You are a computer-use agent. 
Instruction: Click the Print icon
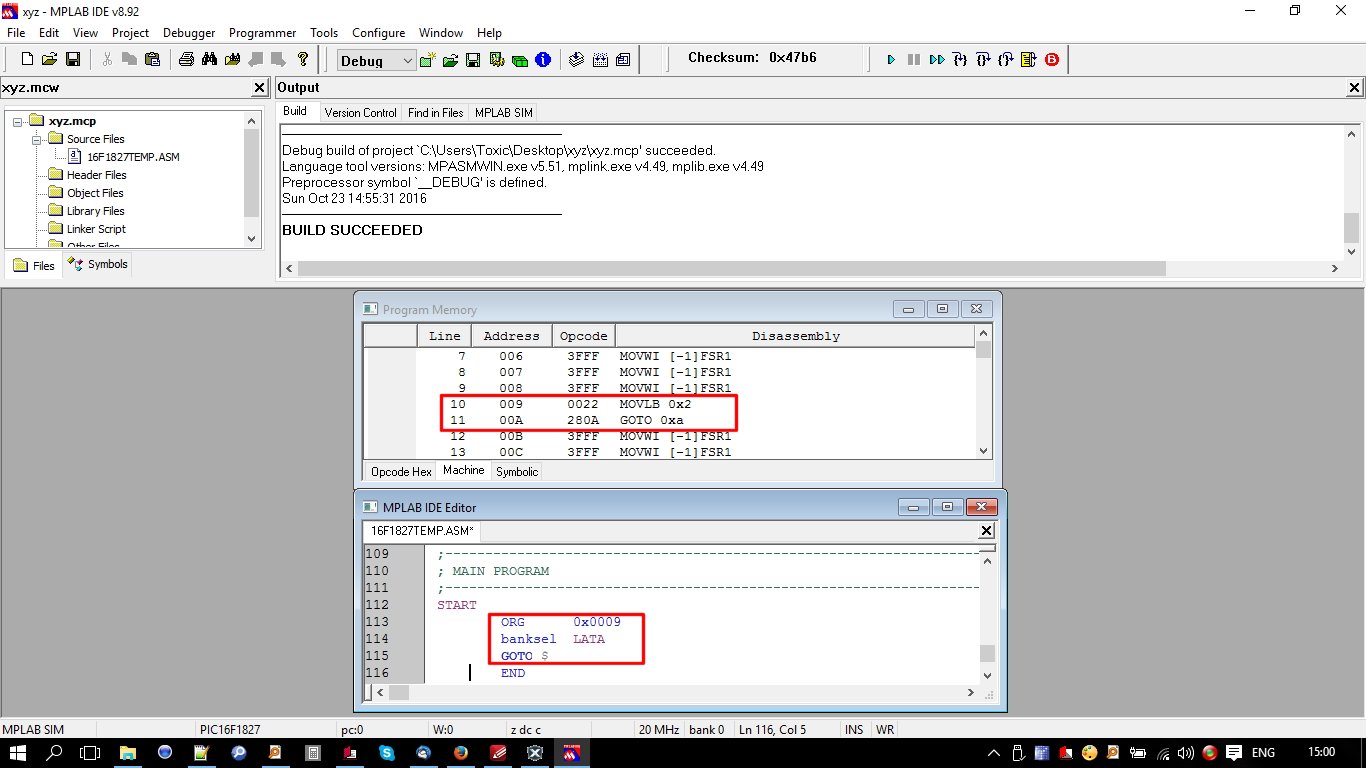[x=186, y=60]
